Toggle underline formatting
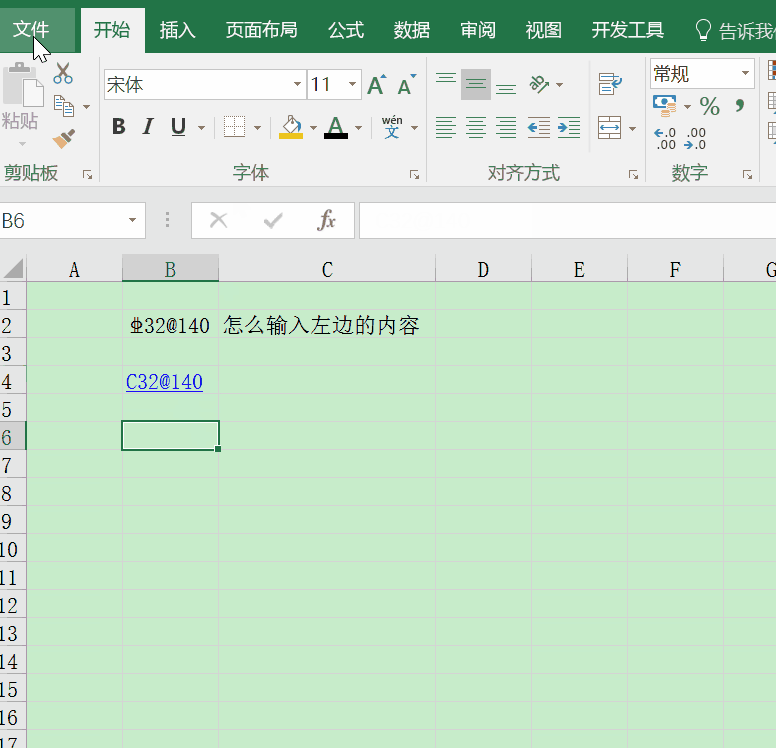This screenshot has width=776, height=748. (178, 127)
